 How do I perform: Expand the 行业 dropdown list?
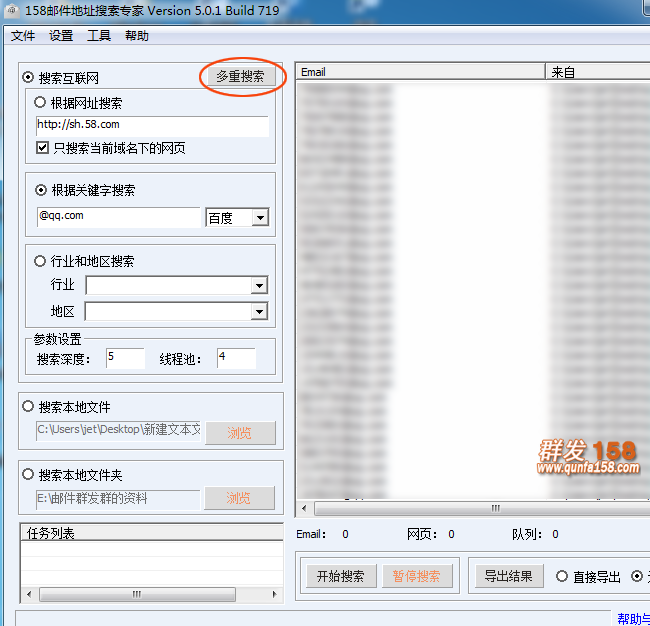point(259,285)
